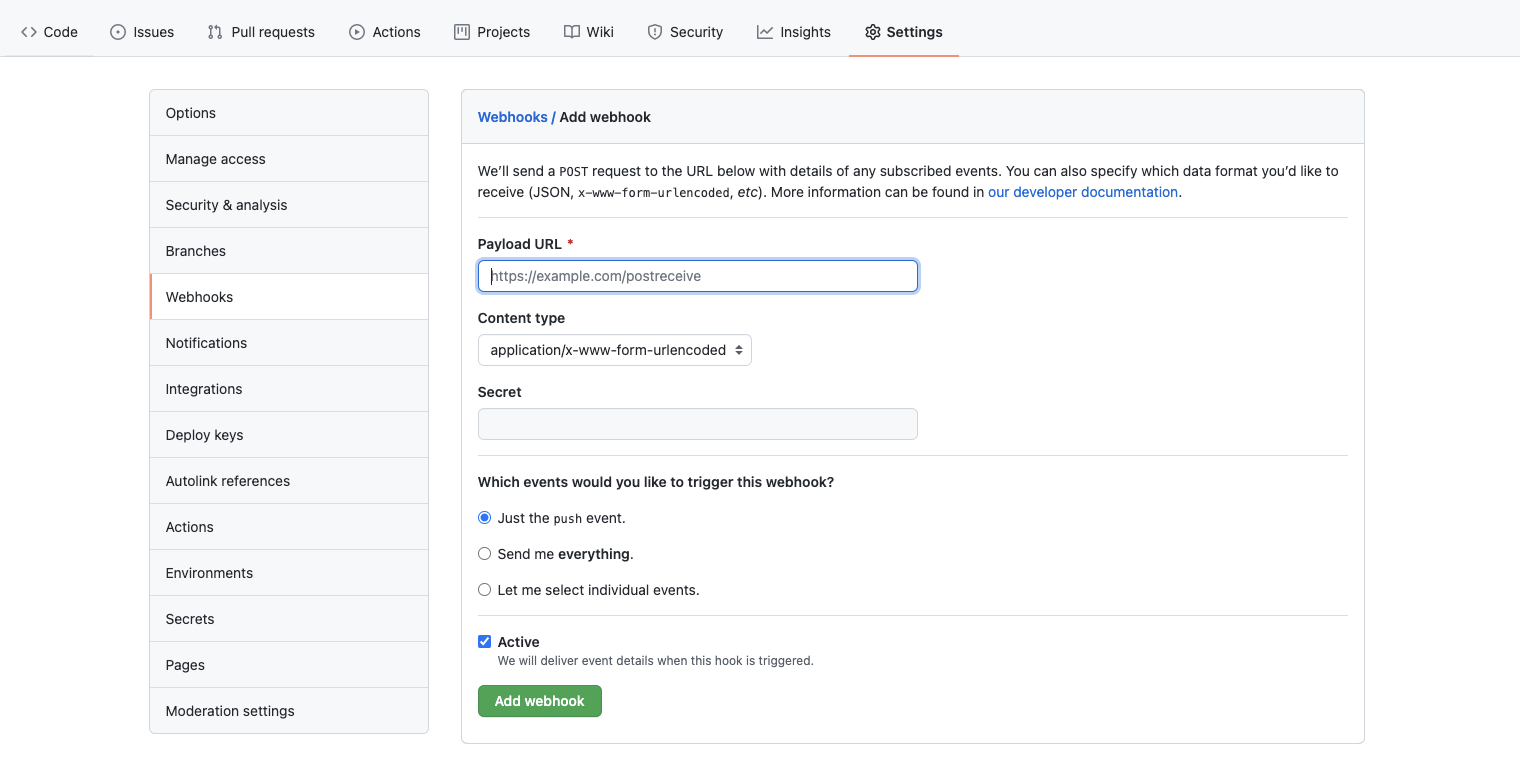Open Branches settings page

pyautogui.click(x=289, y=251)
